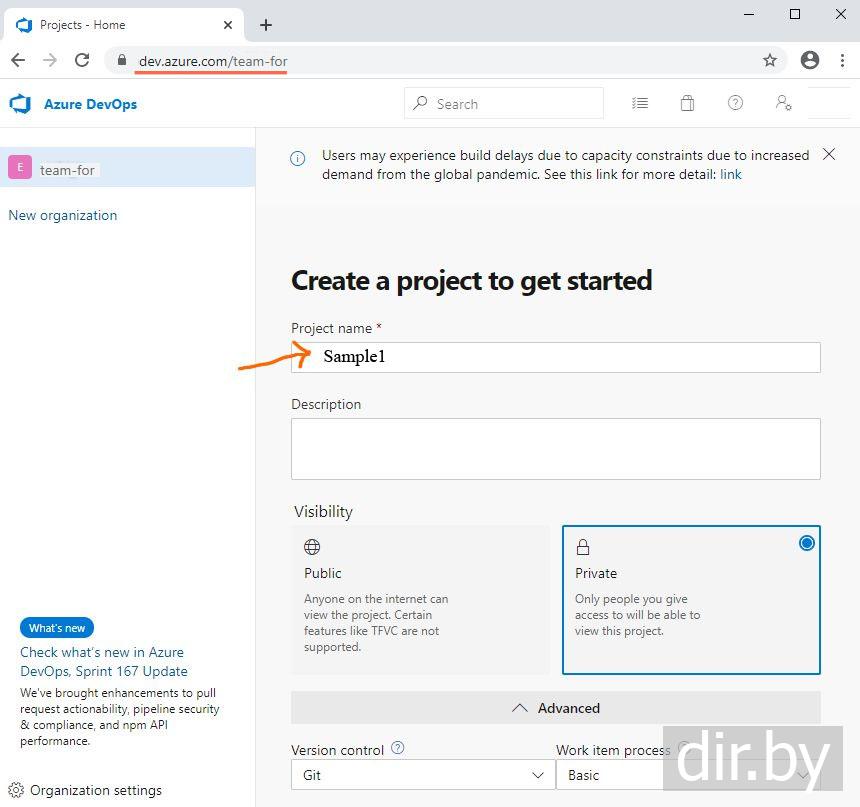Open the Version control Git dropdown
Image resolution: width=860 pixels, height=807 pixels.
(422, 775)
